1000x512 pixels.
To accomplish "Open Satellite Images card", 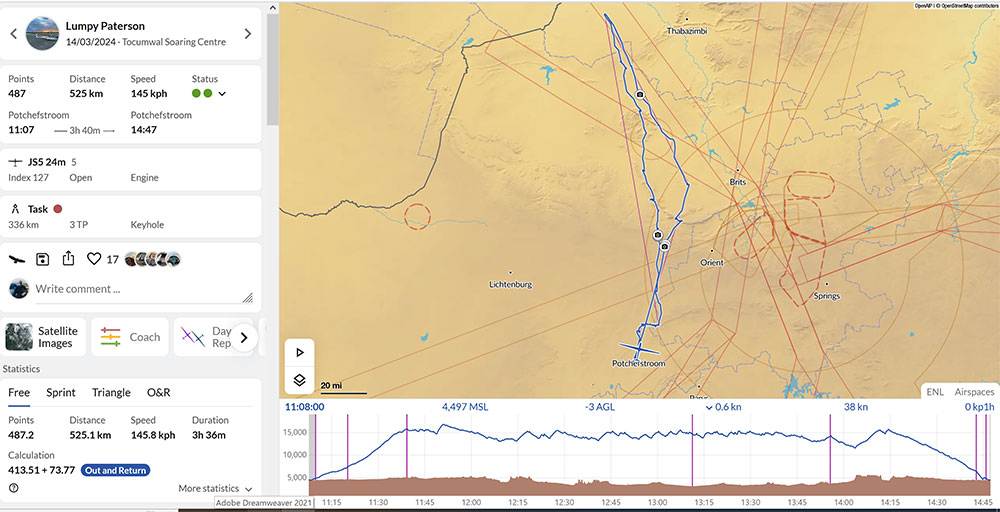I will pos(43,337).
